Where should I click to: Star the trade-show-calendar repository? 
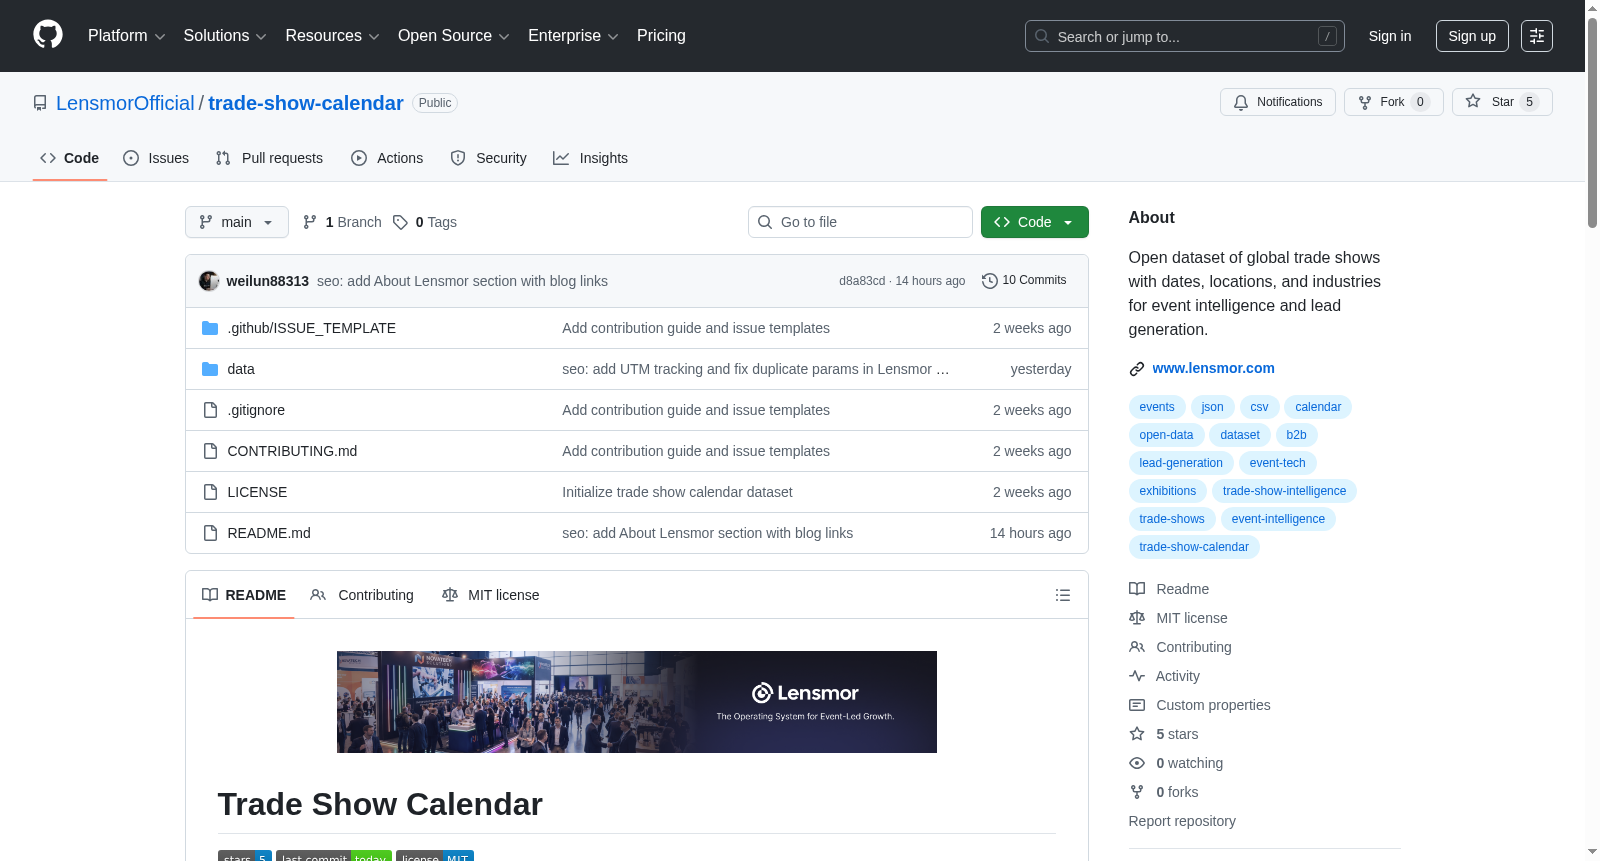(x=1502, y=102)
